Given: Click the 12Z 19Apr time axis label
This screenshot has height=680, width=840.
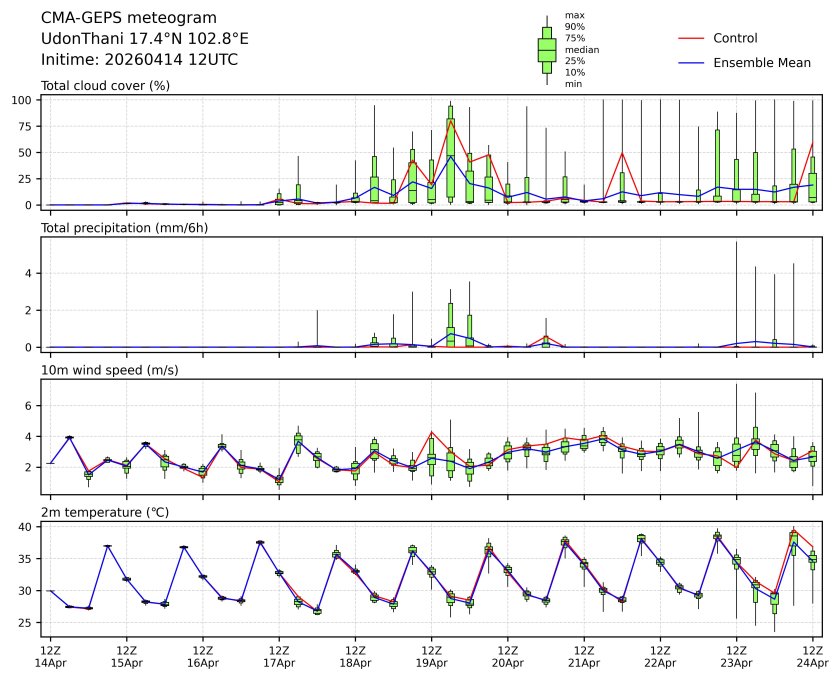Looking at the screenshot, I should tap(431, 655).
